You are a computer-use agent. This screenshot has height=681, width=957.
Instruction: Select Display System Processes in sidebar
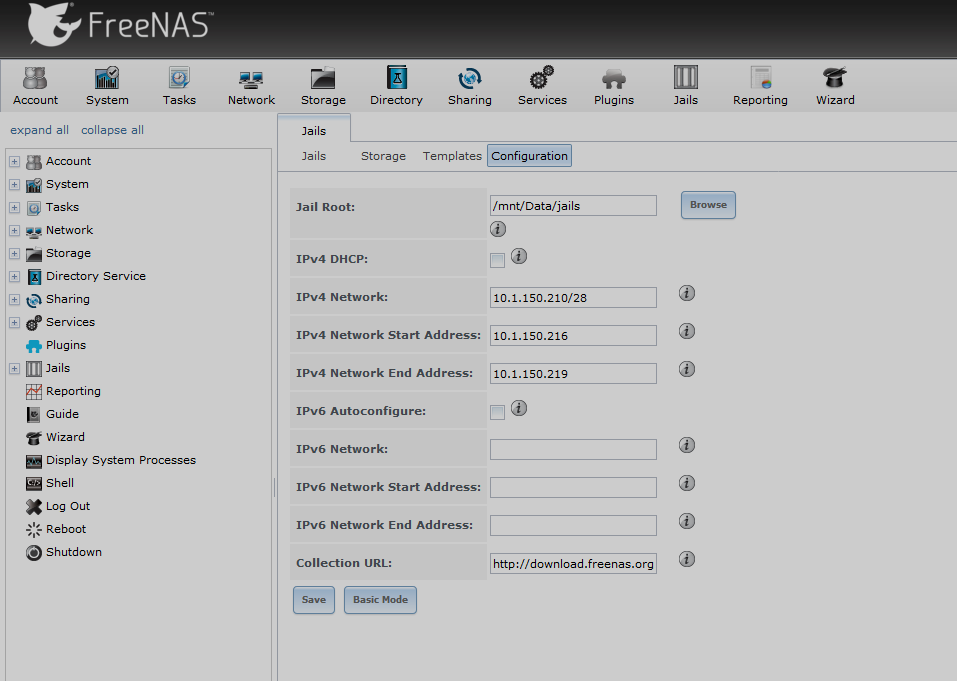(x=111, y=460)
